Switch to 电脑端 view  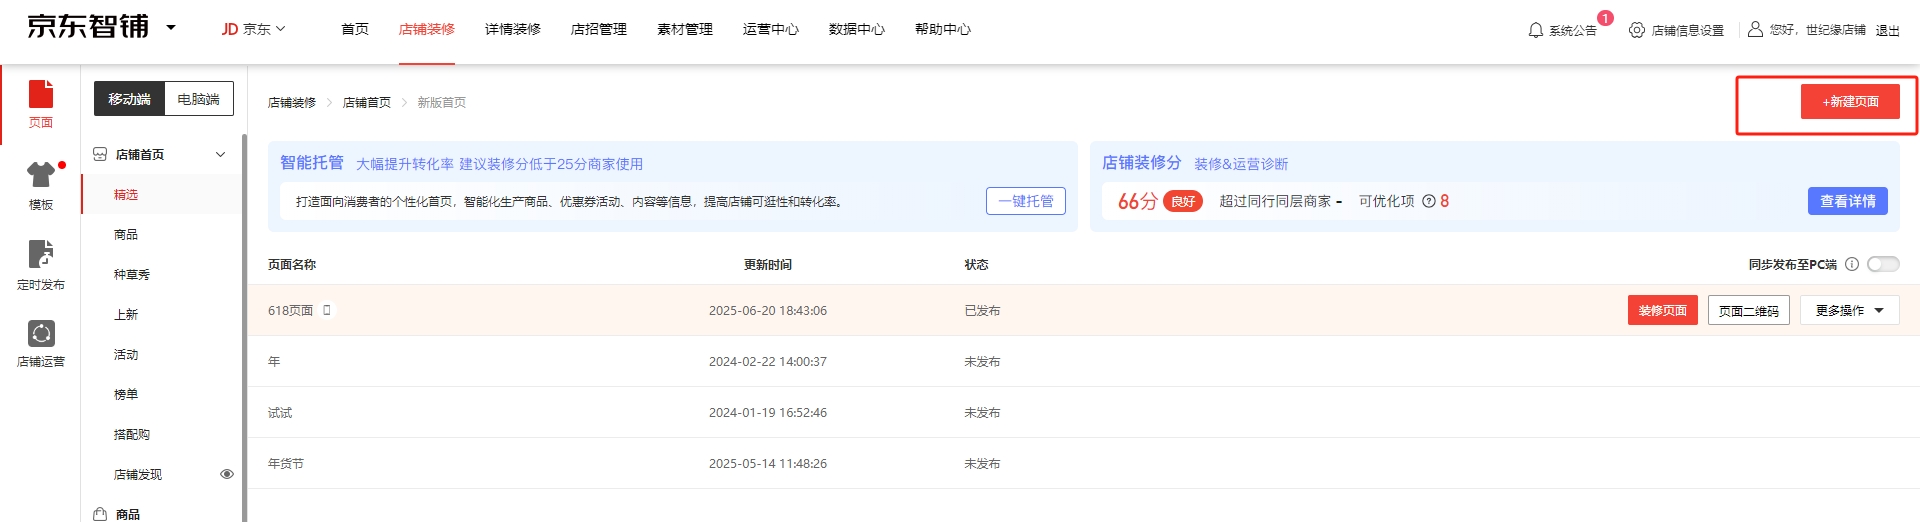(x=198, y=99)
